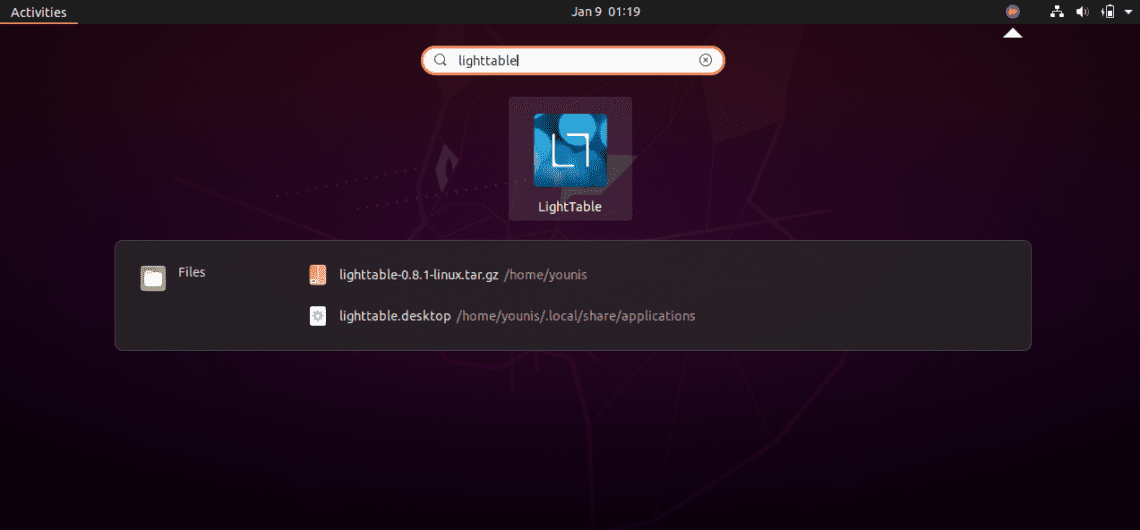Open the lighttable-0.8.1-linux.tar.gz file result

[x=448, y=276]
